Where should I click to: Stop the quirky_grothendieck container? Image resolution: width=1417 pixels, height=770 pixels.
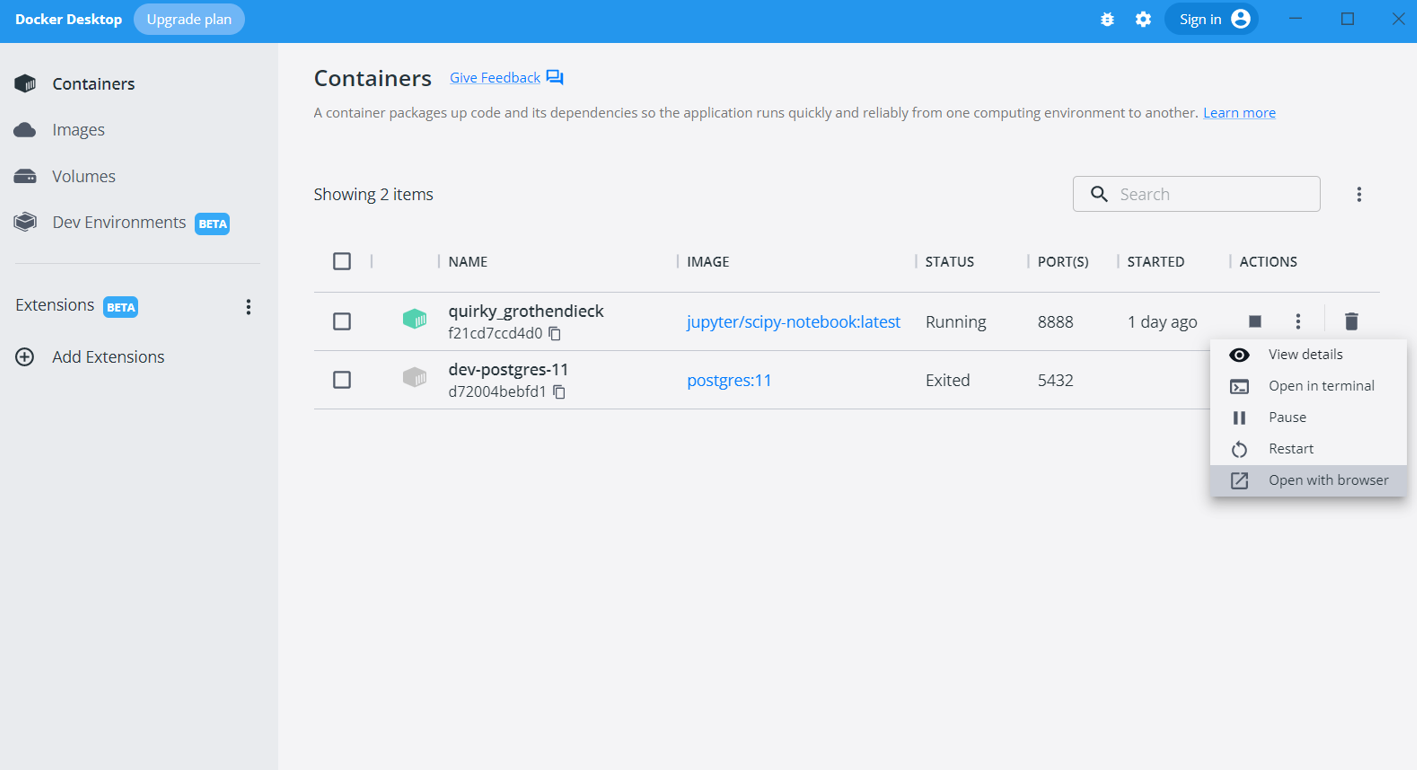tap(1255, 321)
